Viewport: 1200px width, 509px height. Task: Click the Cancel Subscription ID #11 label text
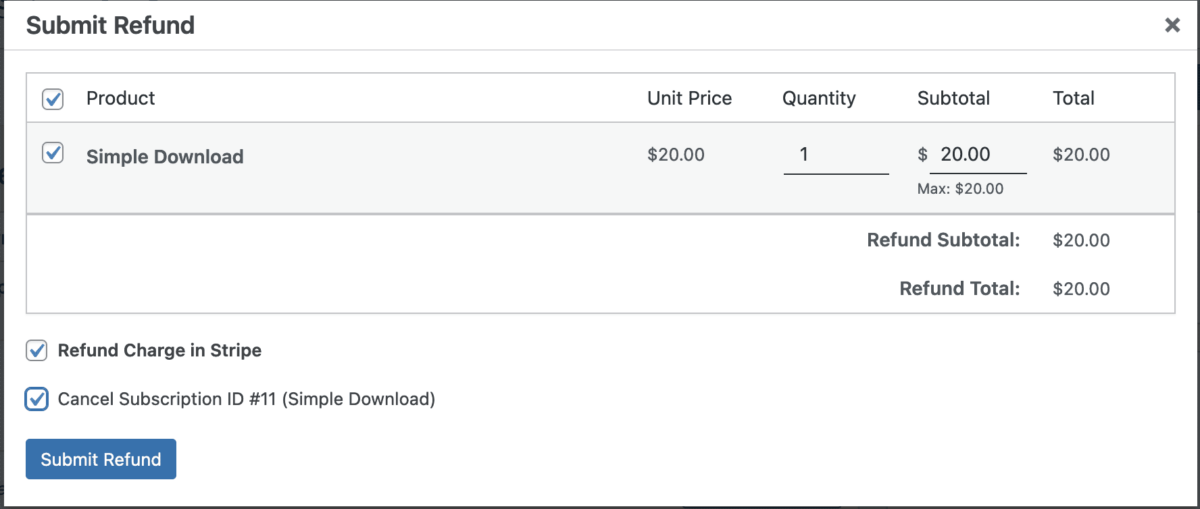246,399
